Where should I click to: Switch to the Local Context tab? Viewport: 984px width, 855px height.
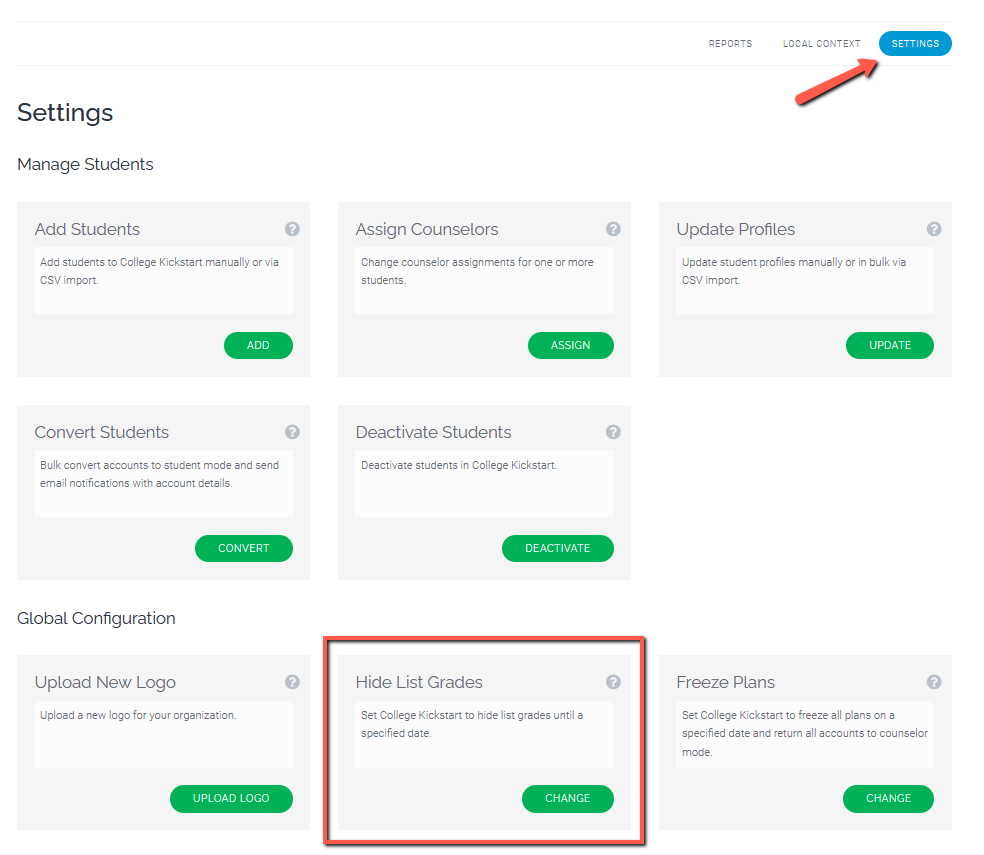point(821,43)
